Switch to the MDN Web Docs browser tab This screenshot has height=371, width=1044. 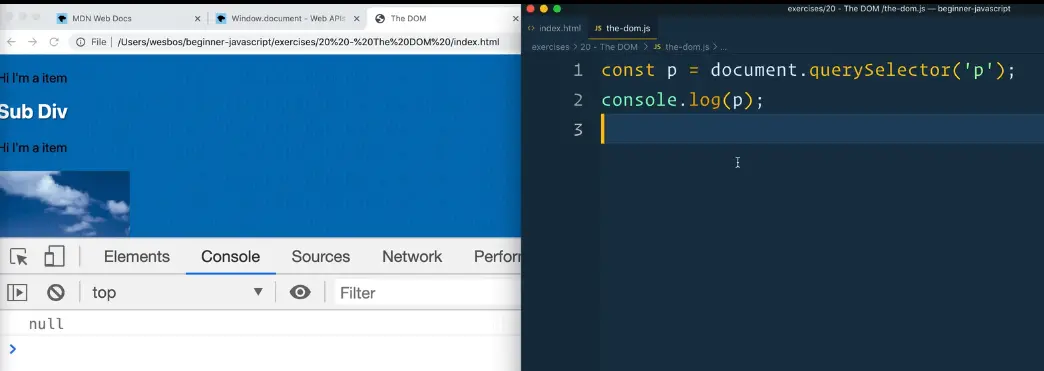129,19
